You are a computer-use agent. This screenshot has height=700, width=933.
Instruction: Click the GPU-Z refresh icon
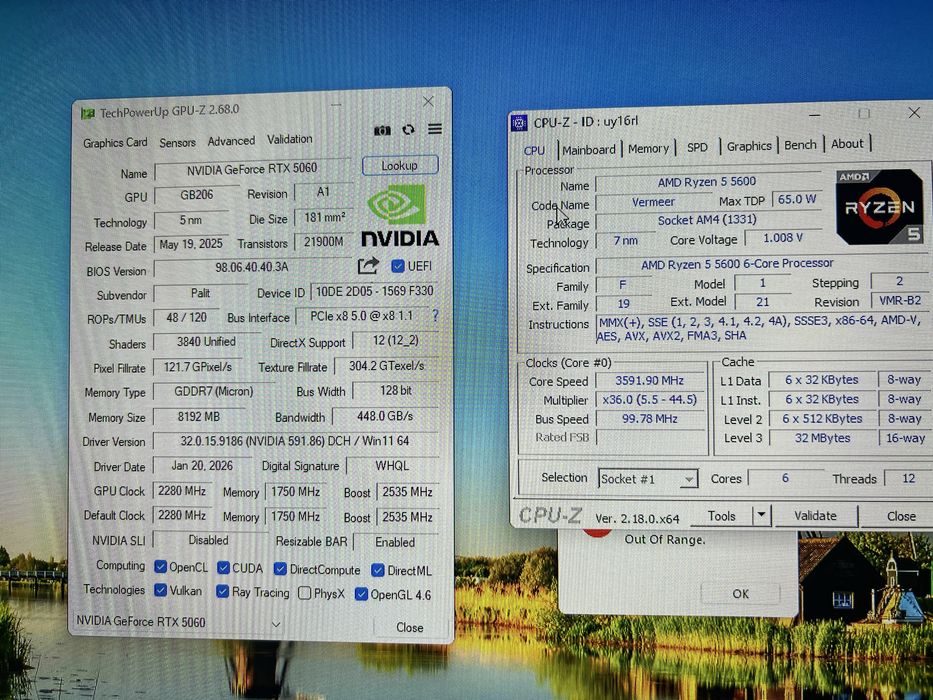pos(408,129)
